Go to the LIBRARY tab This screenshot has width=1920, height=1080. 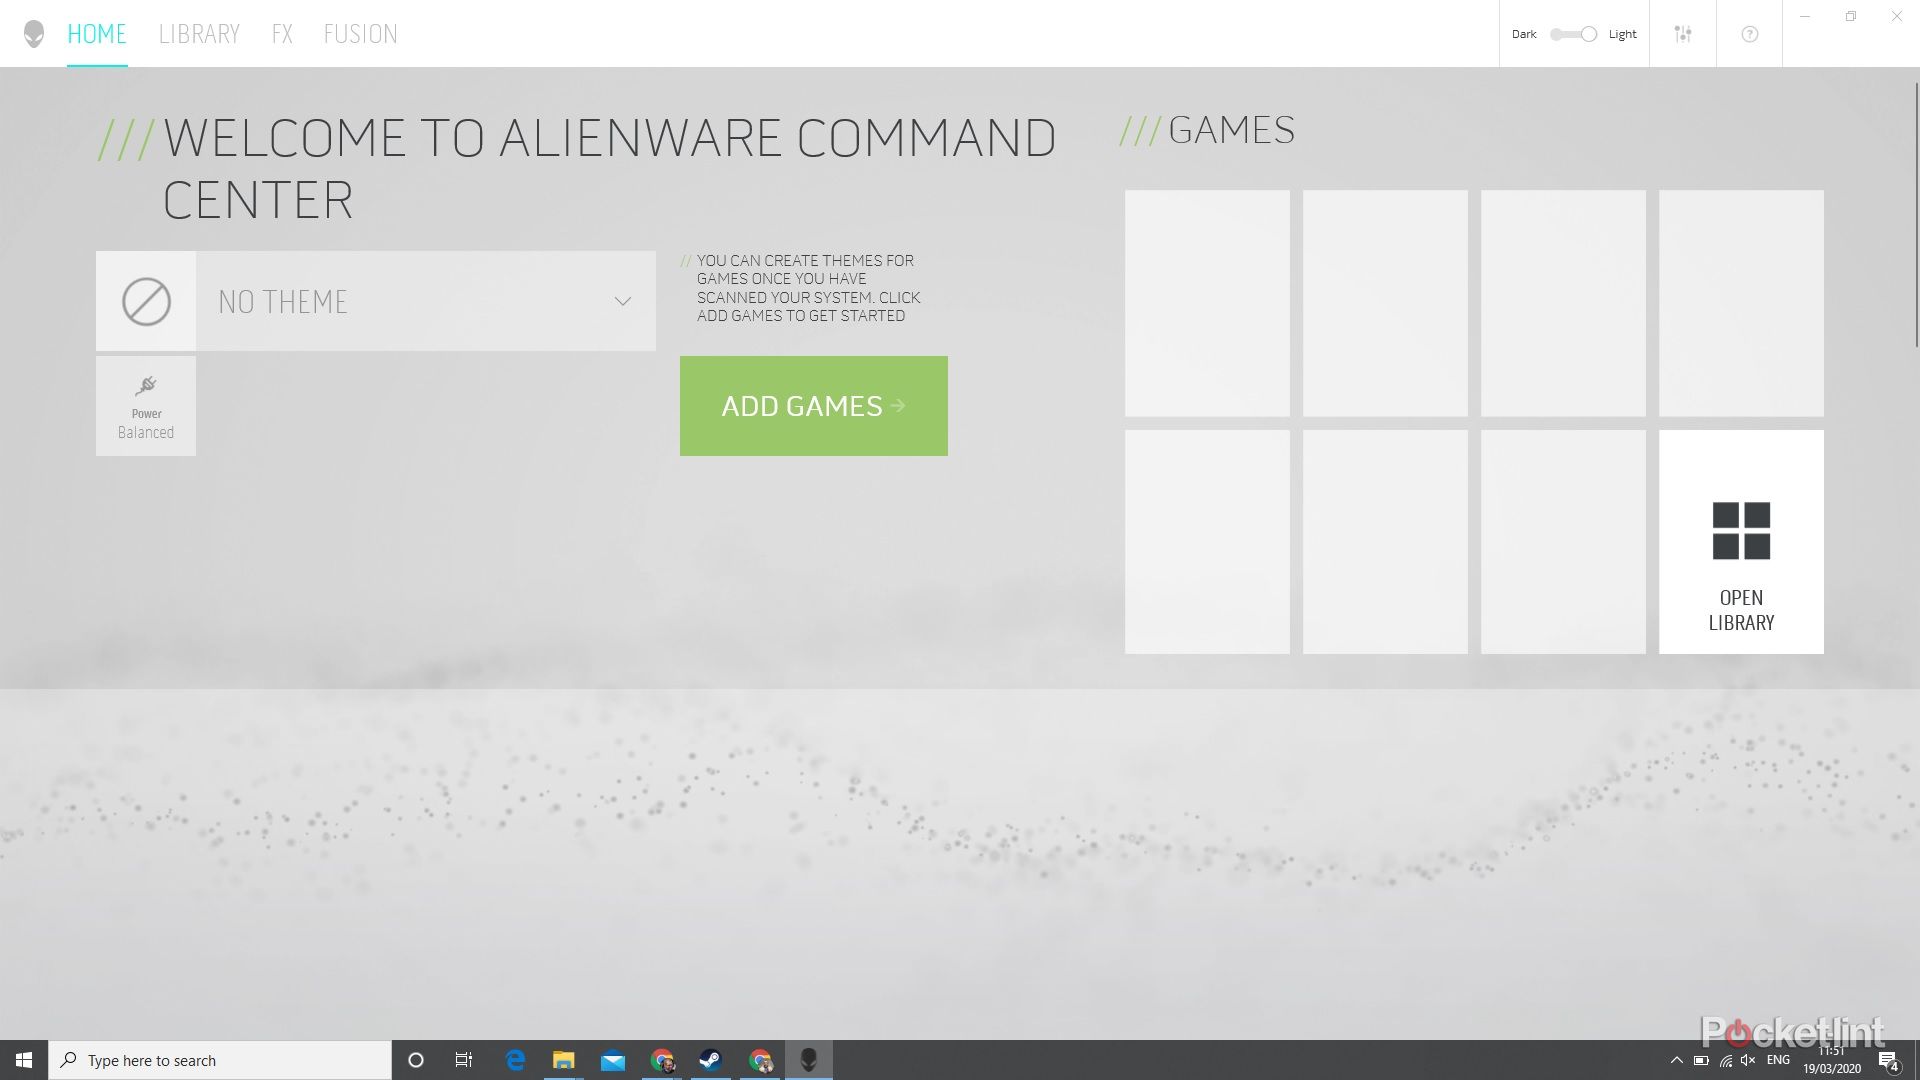coord(199,33)
